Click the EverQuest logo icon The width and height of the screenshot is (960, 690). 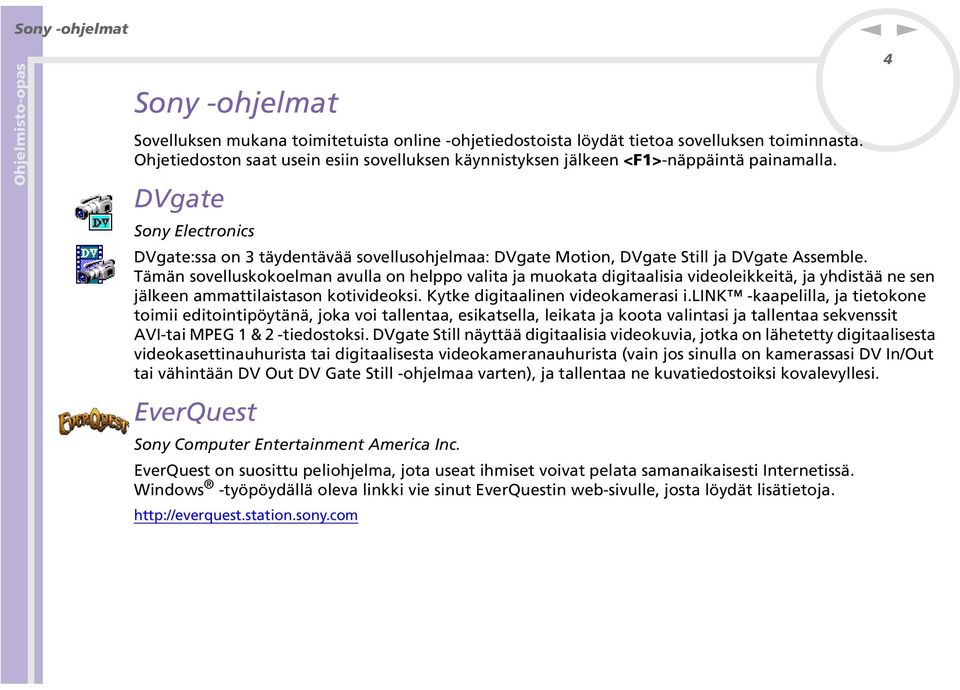click(x=94, y=422)
